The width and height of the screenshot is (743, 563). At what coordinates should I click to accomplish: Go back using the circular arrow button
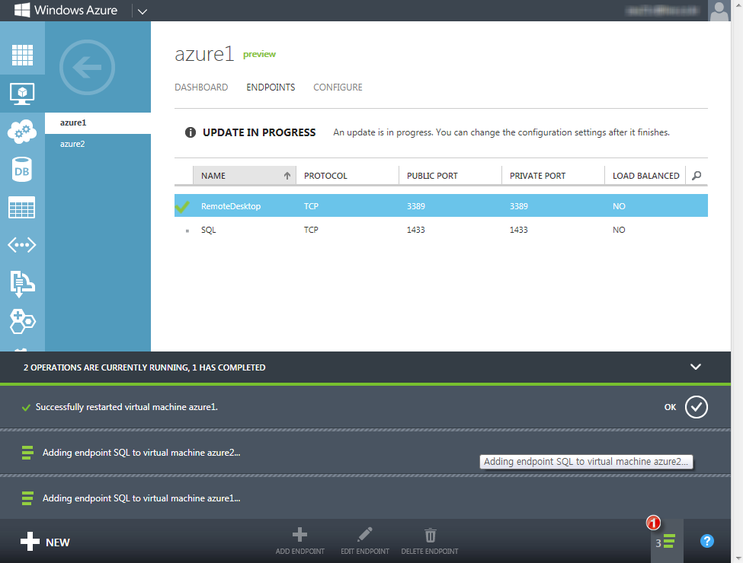(87, 67)
